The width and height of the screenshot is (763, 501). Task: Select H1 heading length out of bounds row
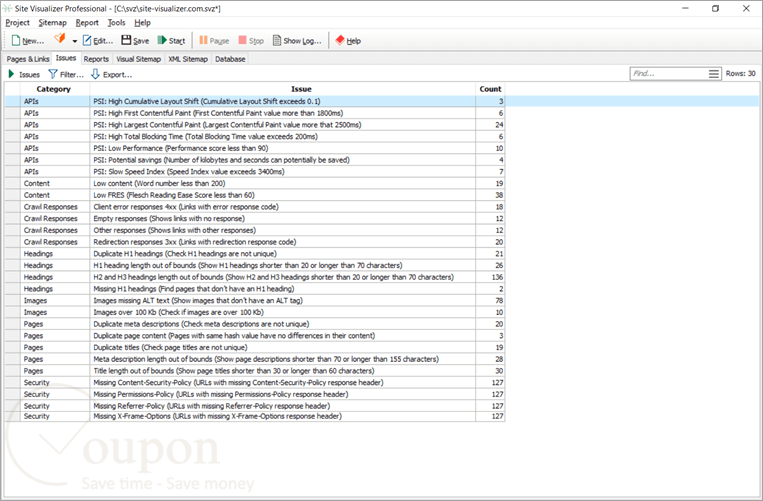click(255, 265)
